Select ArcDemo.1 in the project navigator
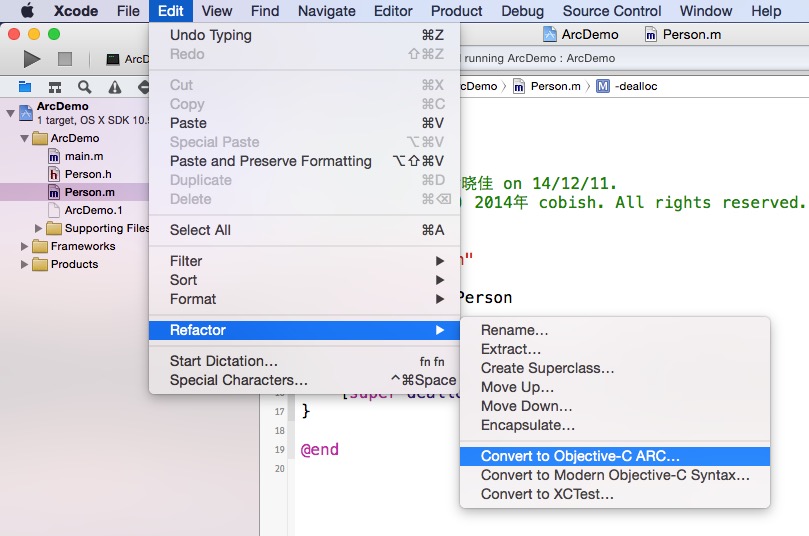 93,210
